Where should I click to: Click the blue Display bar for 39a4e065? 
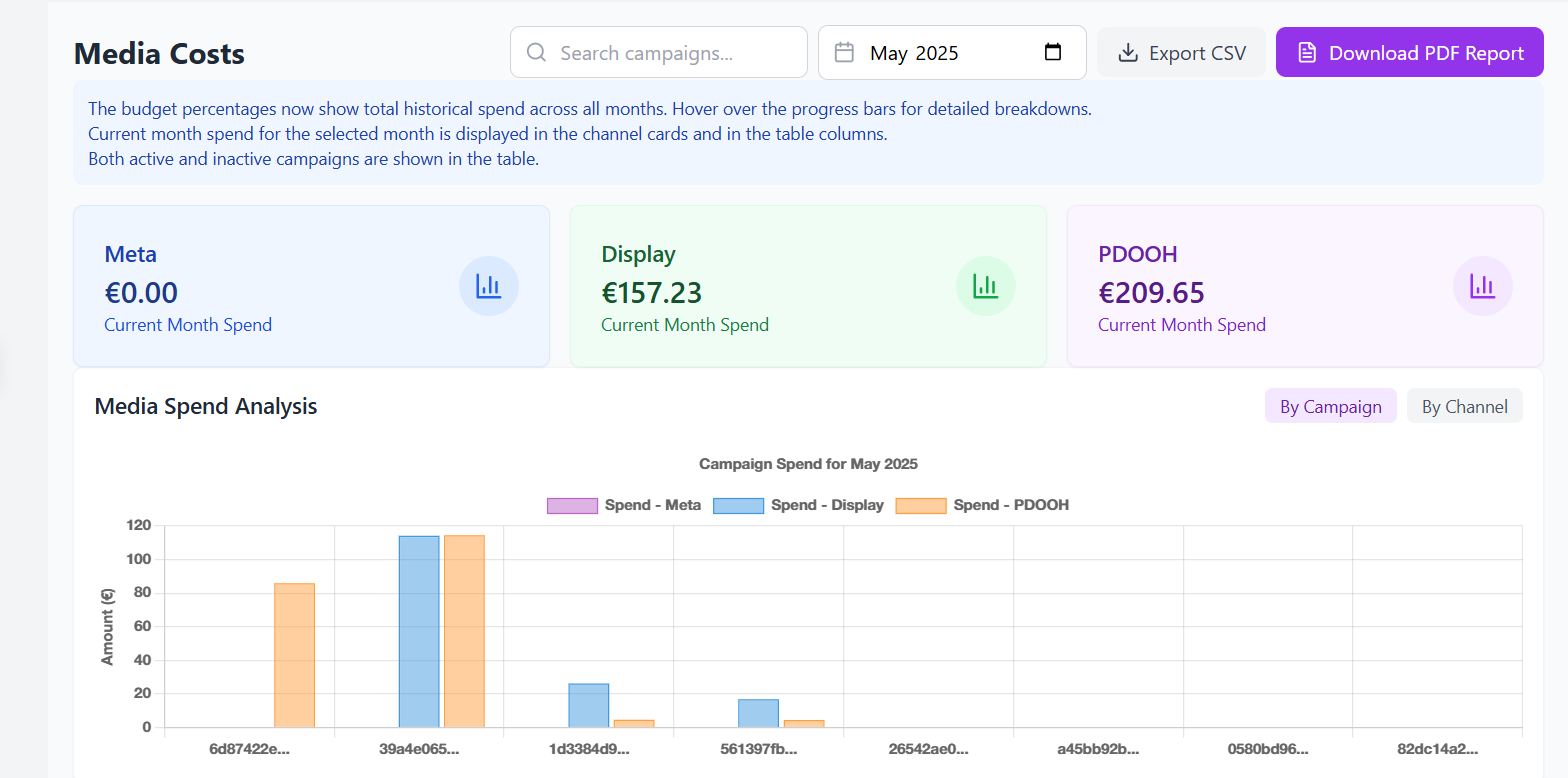tap(419, 631)
